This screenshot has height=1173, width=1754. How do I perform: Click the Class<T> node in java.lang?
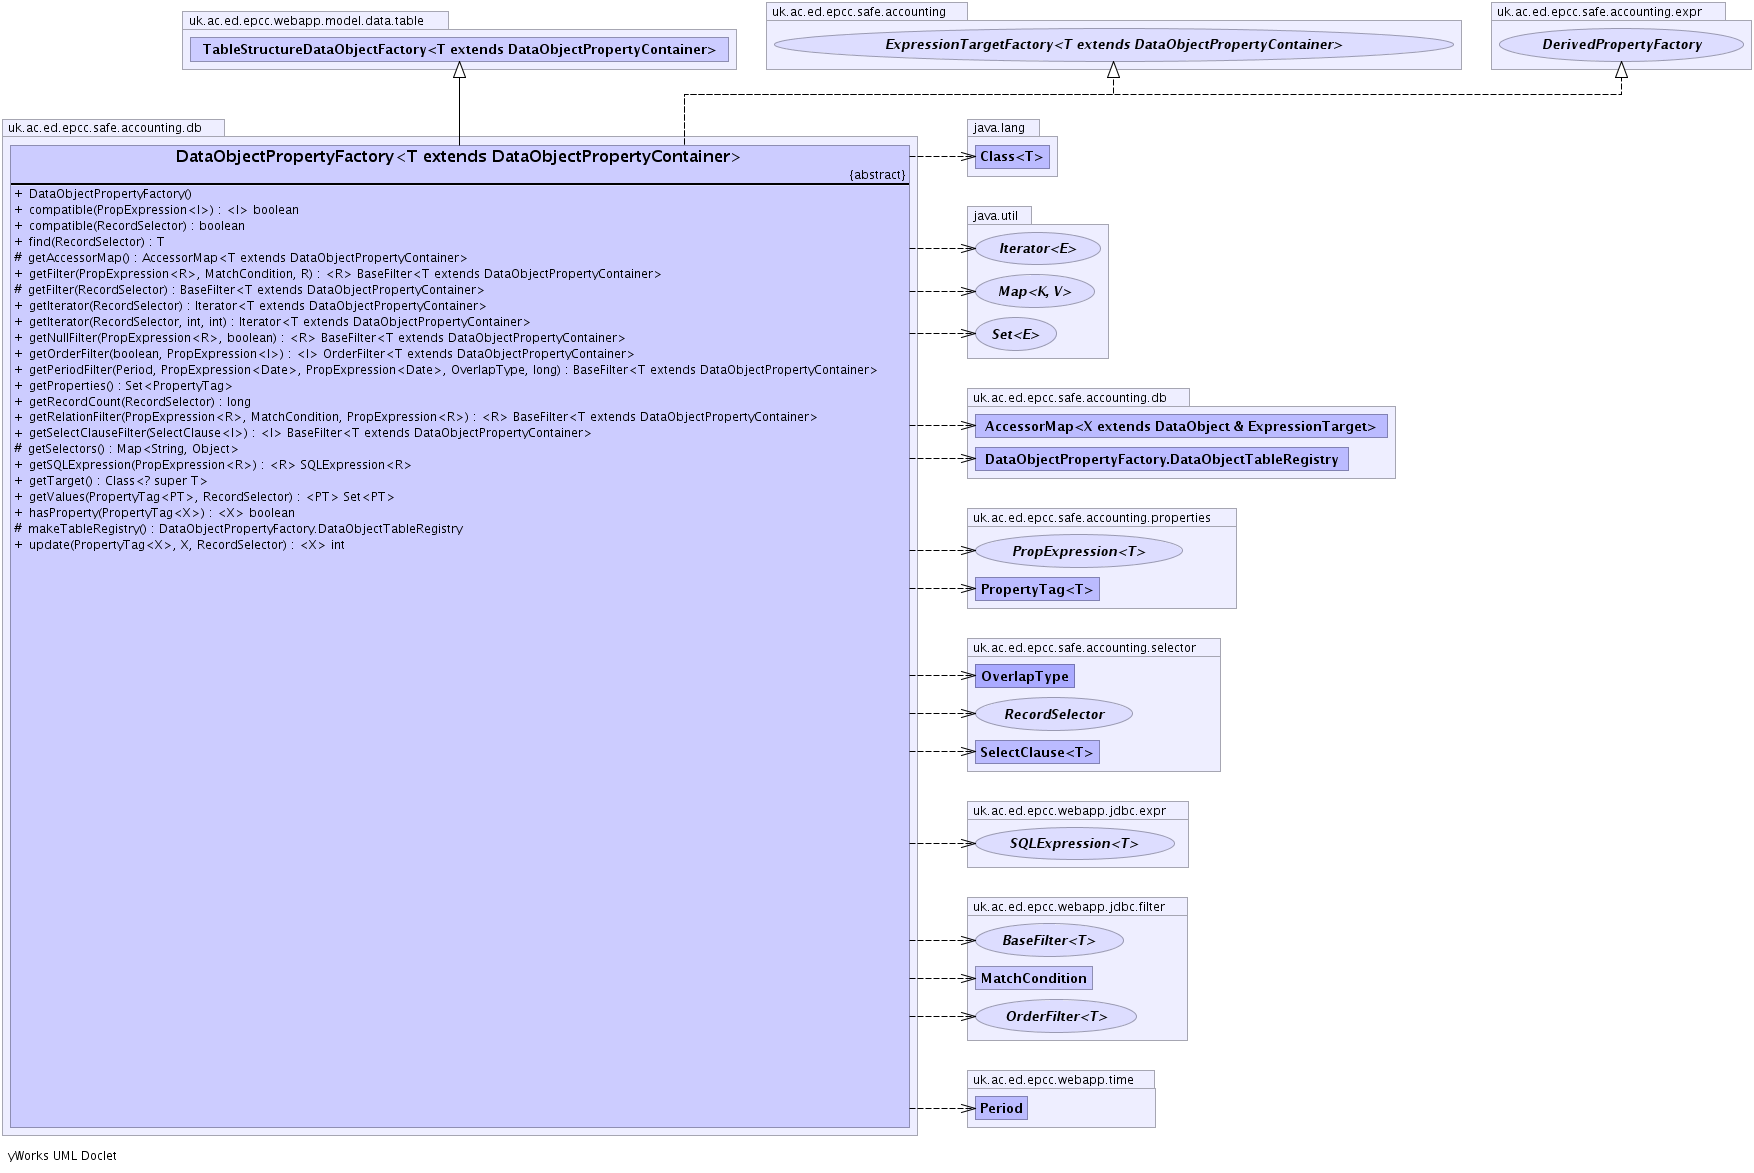tap(1012, 156)
